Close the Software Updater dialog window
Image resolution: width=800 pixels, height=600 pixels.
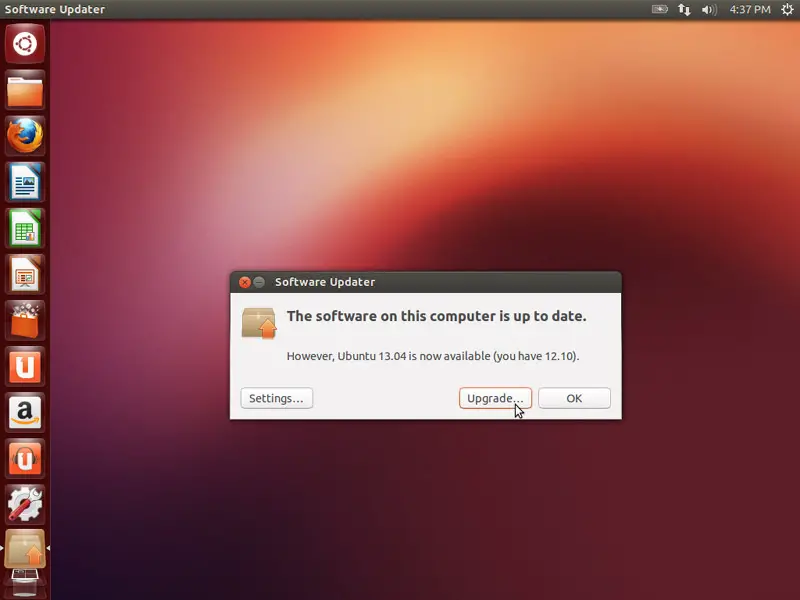click(245, 282)
